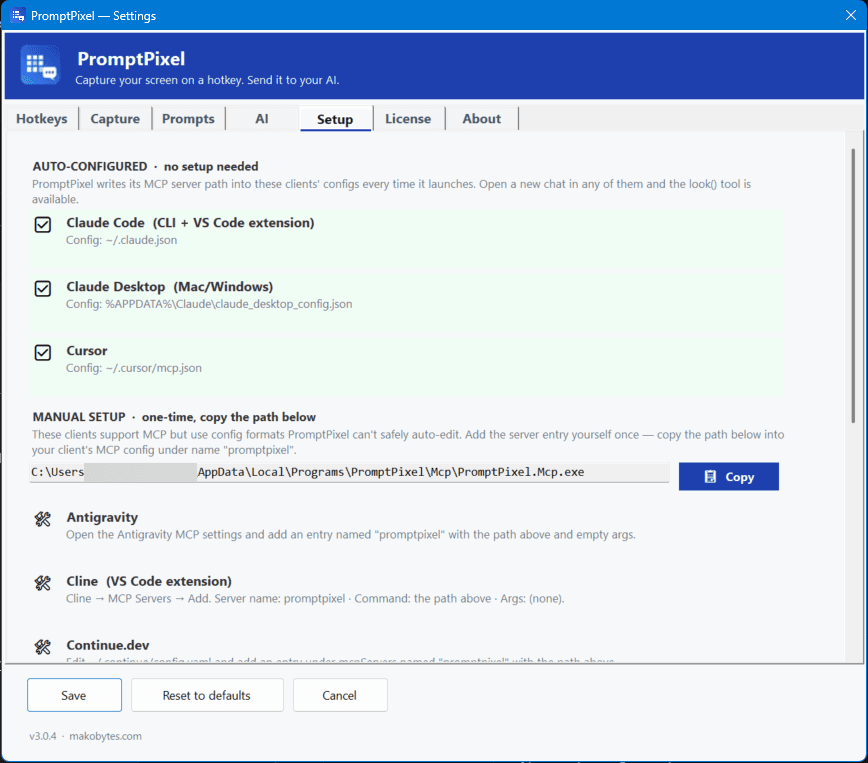Click the Continue.dev heading
This screenshot has width=868, height=763.
coord(108,645)
